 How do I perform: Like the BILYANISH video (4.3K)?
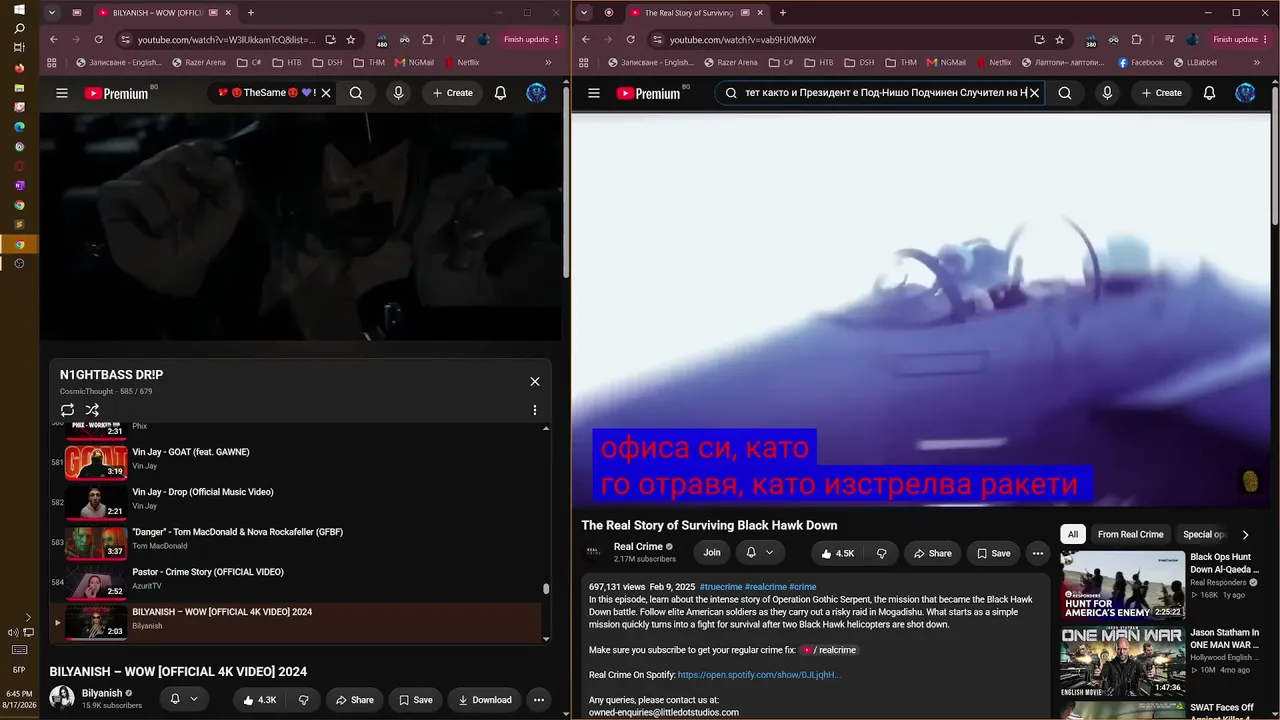point(259,700)
